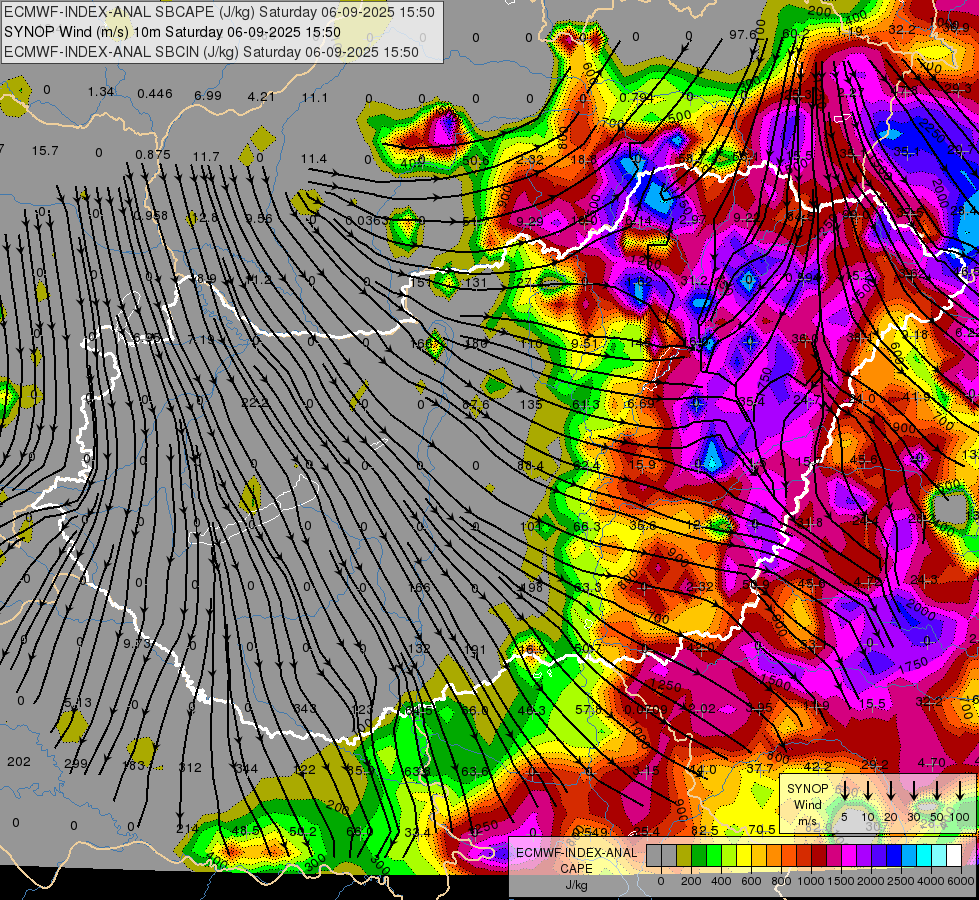The height and width of the screenshot is (900, 979).
Task: Click the '0.875' station value
Action: 153,155
